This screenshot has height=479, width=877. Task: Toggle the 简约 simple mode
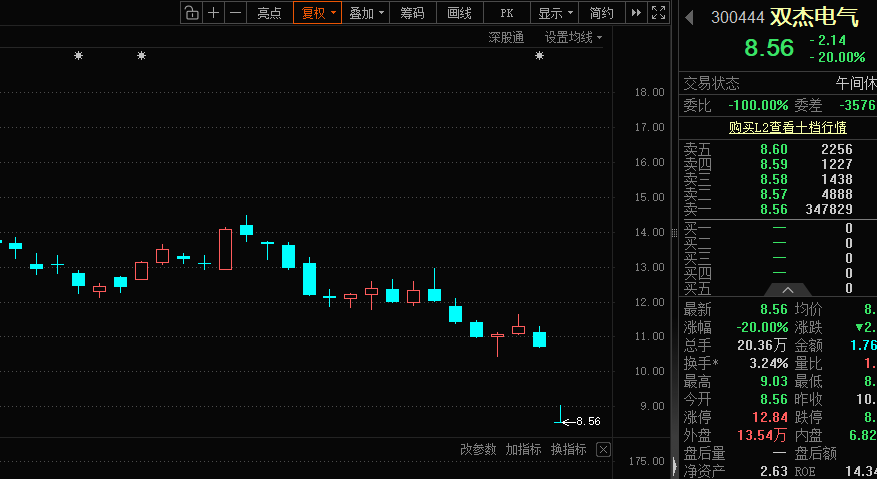(602, 13)
